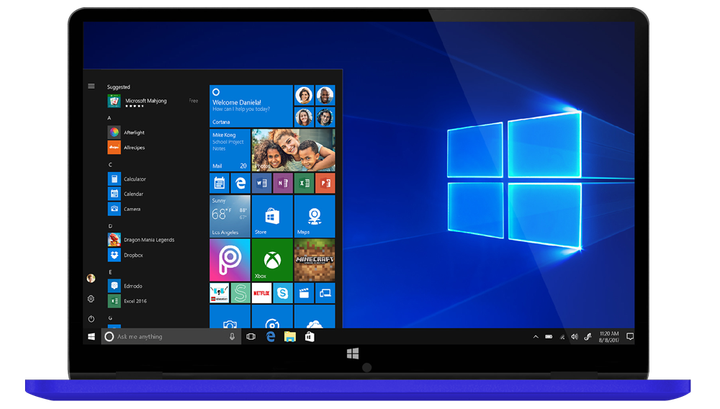The width and height of the screenshot is (720, 409).
Task: Click the Ask me anything search box
Action: (x=171, y=336)
